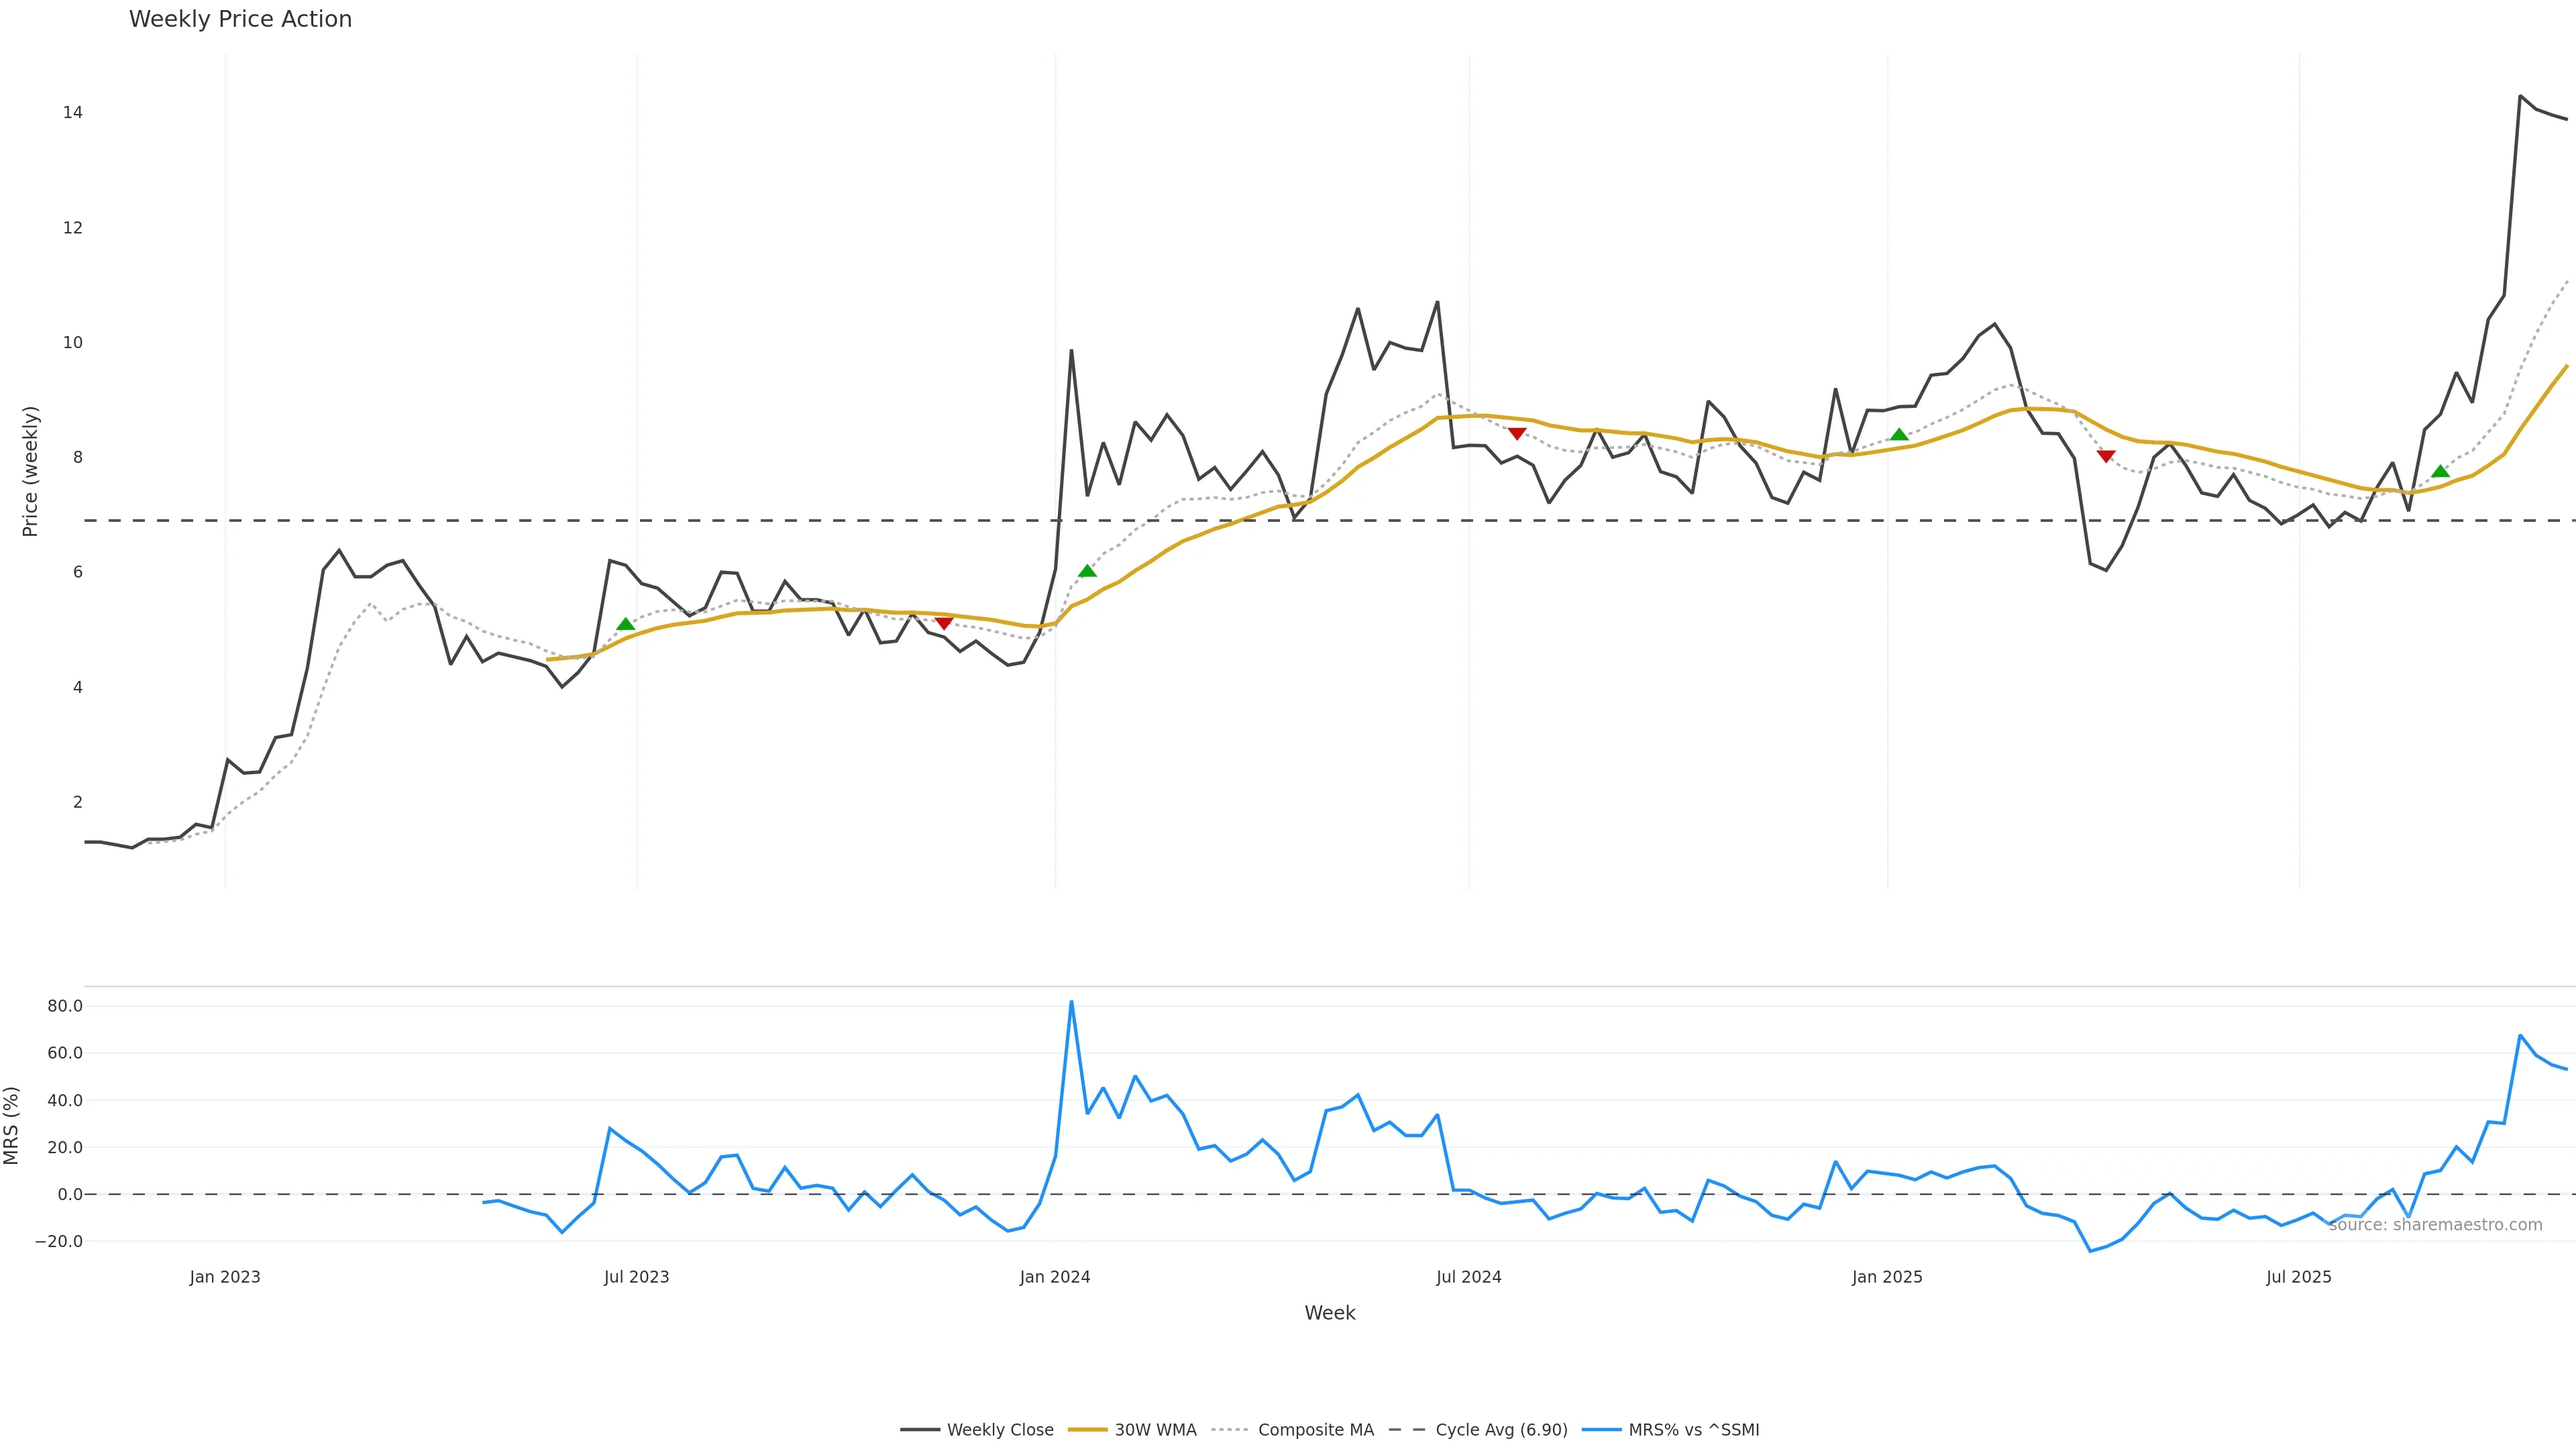Click the Weekly Price Action chart title

click(240, 19)
